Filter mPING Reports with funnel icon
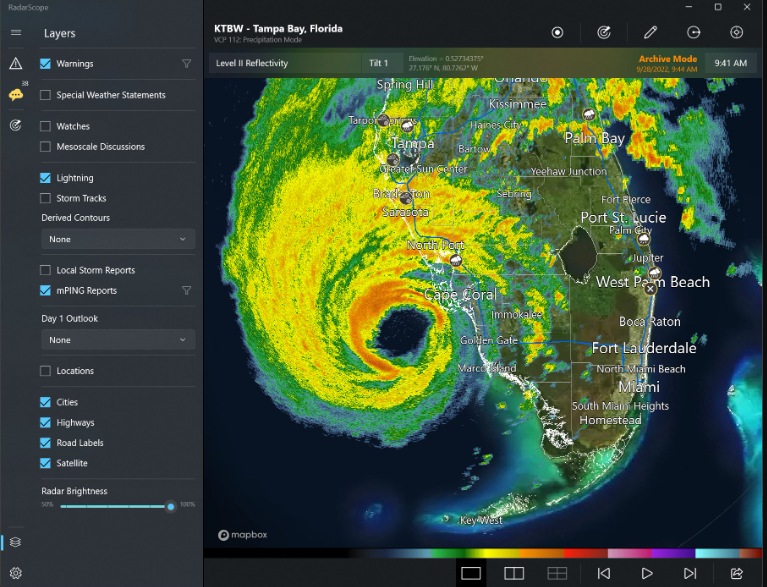This screenshot has height=587, width=767. (x=186, y=291)
